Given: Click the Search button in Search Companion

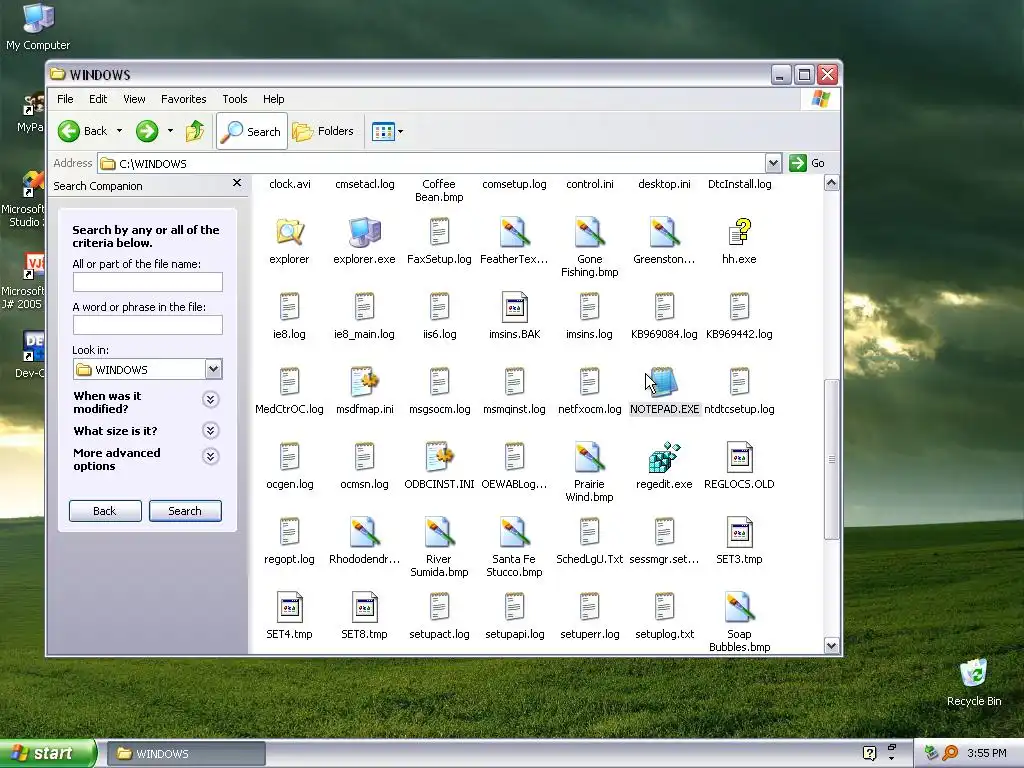Looking at the screenshot, I should 185,511.
